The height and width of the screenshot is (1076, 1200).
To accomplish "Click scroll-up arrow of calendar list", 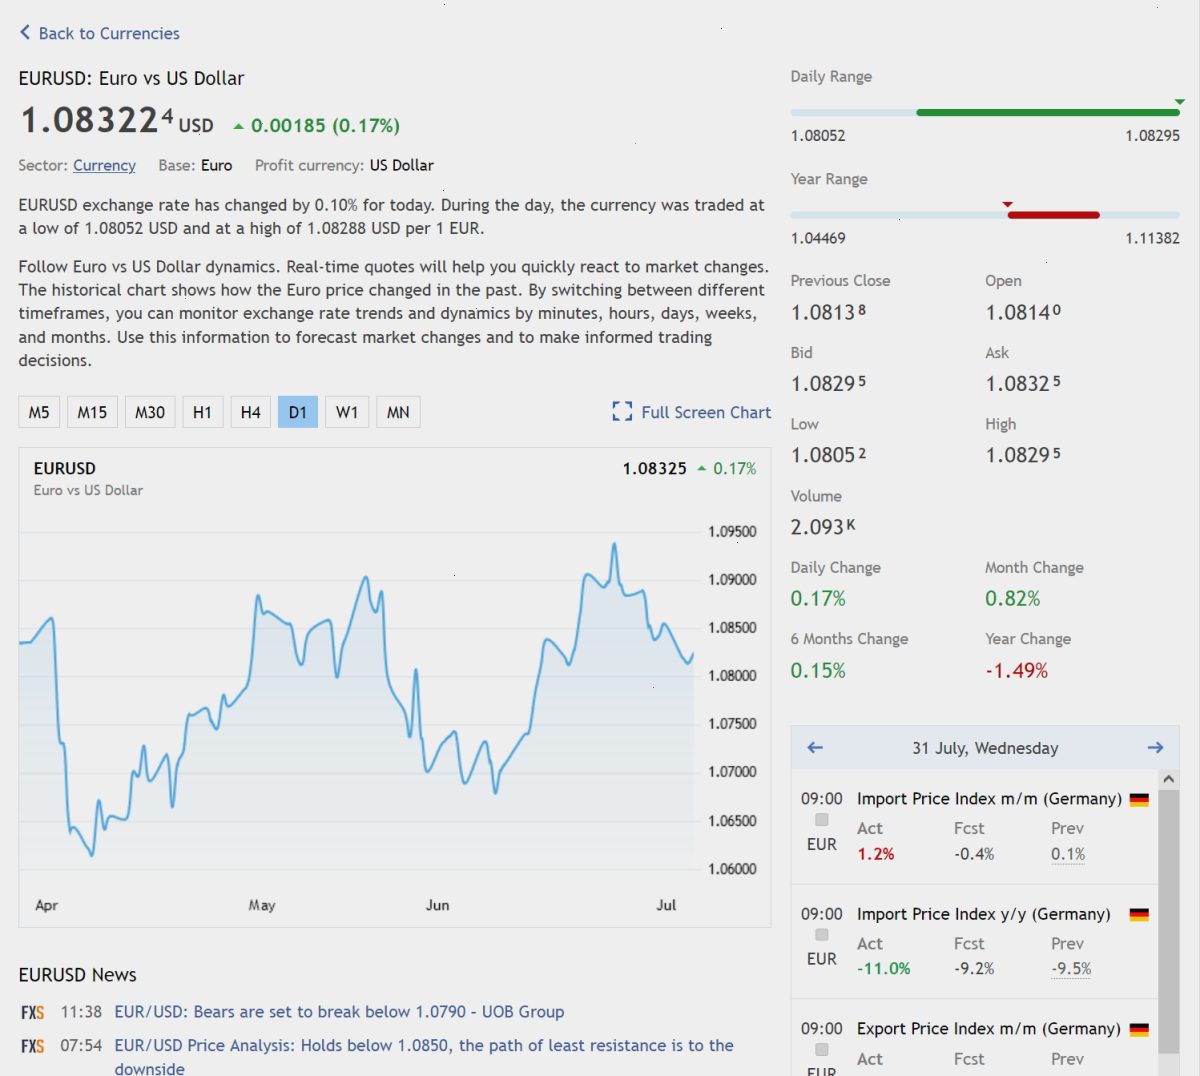I will coord(1168,779).
